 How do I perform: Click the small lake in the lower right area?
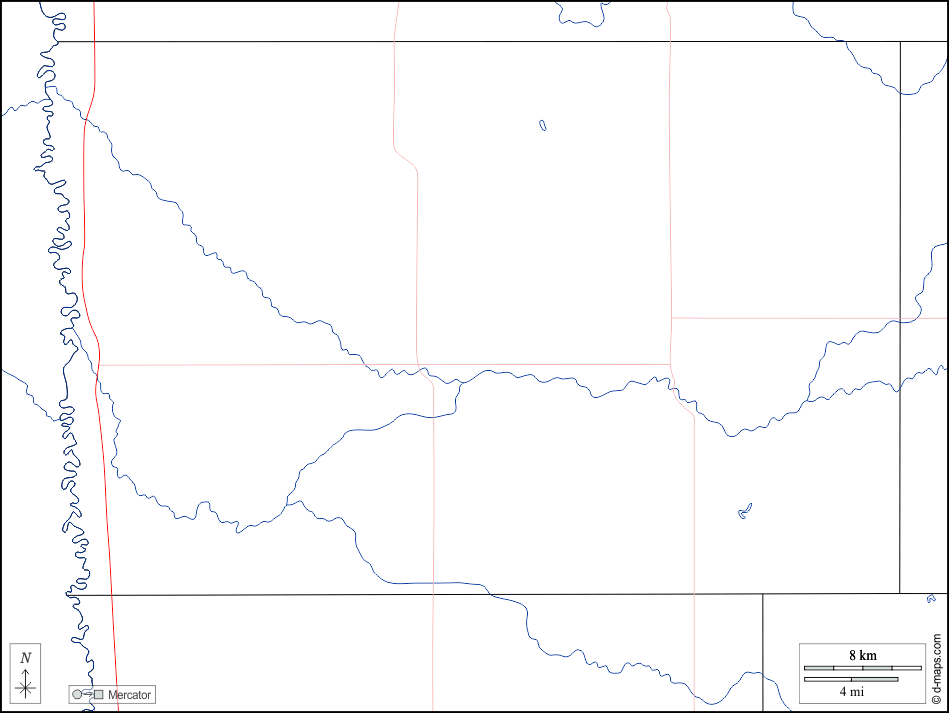click(744, 512)
